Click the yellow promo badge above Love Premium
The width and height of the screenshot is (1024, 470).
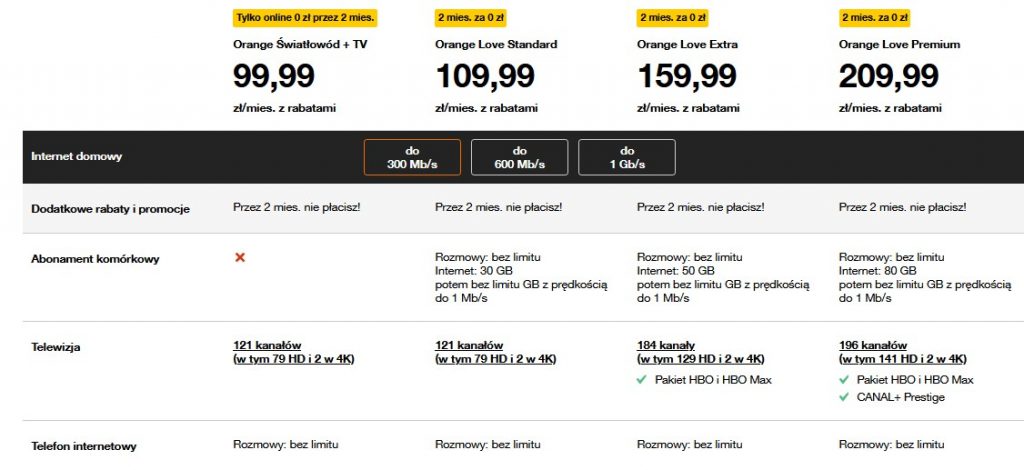tap(874, 18)
